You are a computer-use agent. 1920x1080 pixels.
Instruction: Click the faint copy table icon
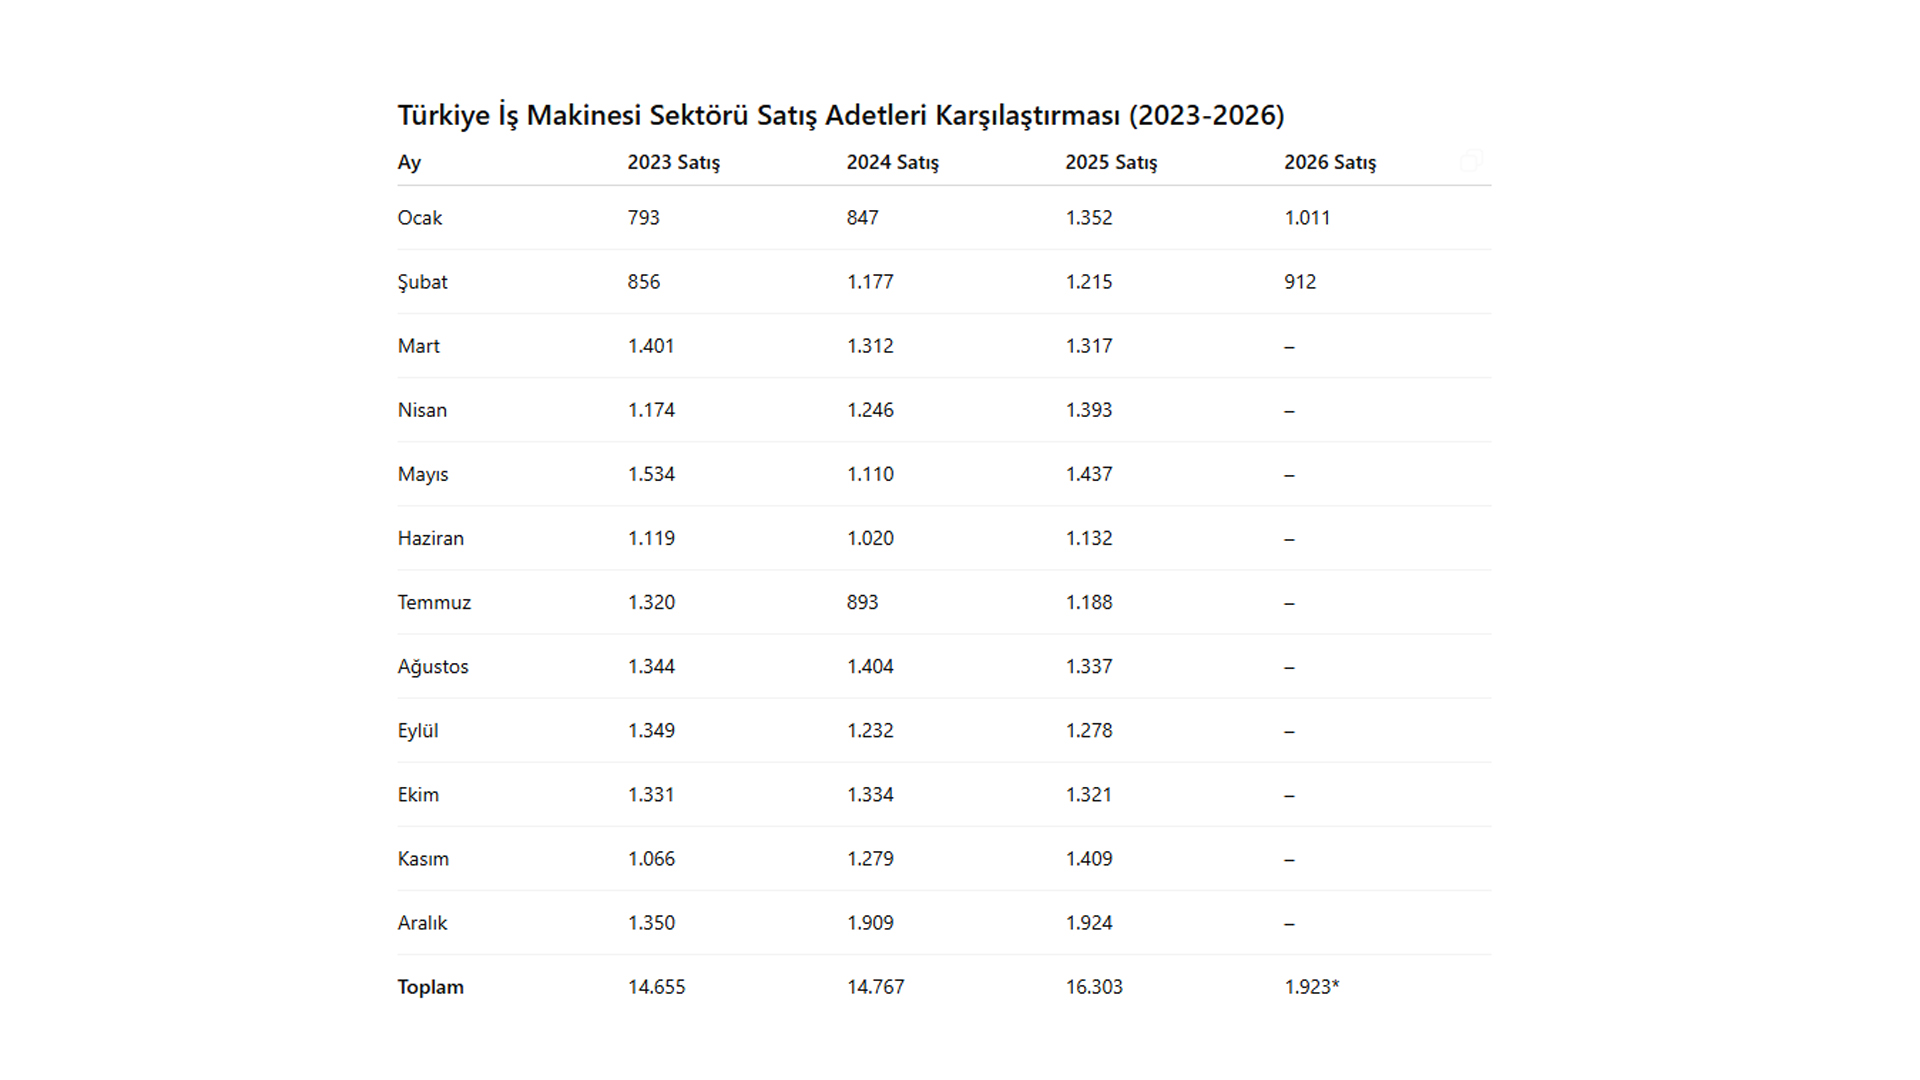coord(1471,161)
